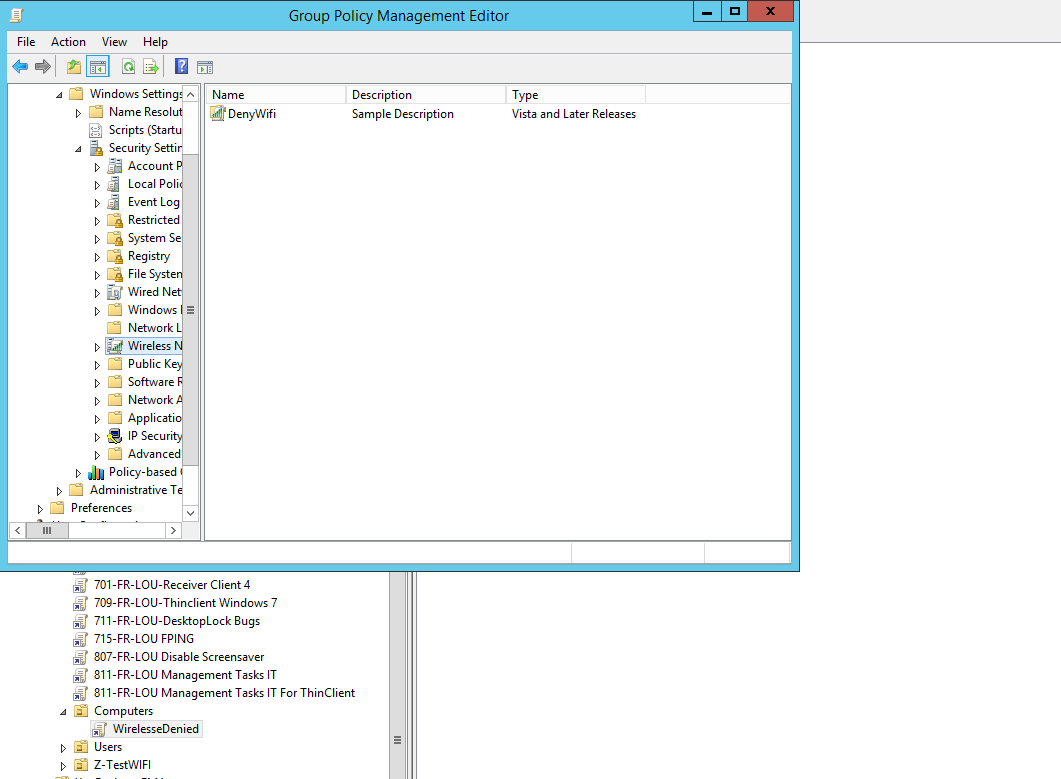Select the DenyWifi wireless policy entry
The width and height of the screenshot is (1061, 779).
(251, 114)
